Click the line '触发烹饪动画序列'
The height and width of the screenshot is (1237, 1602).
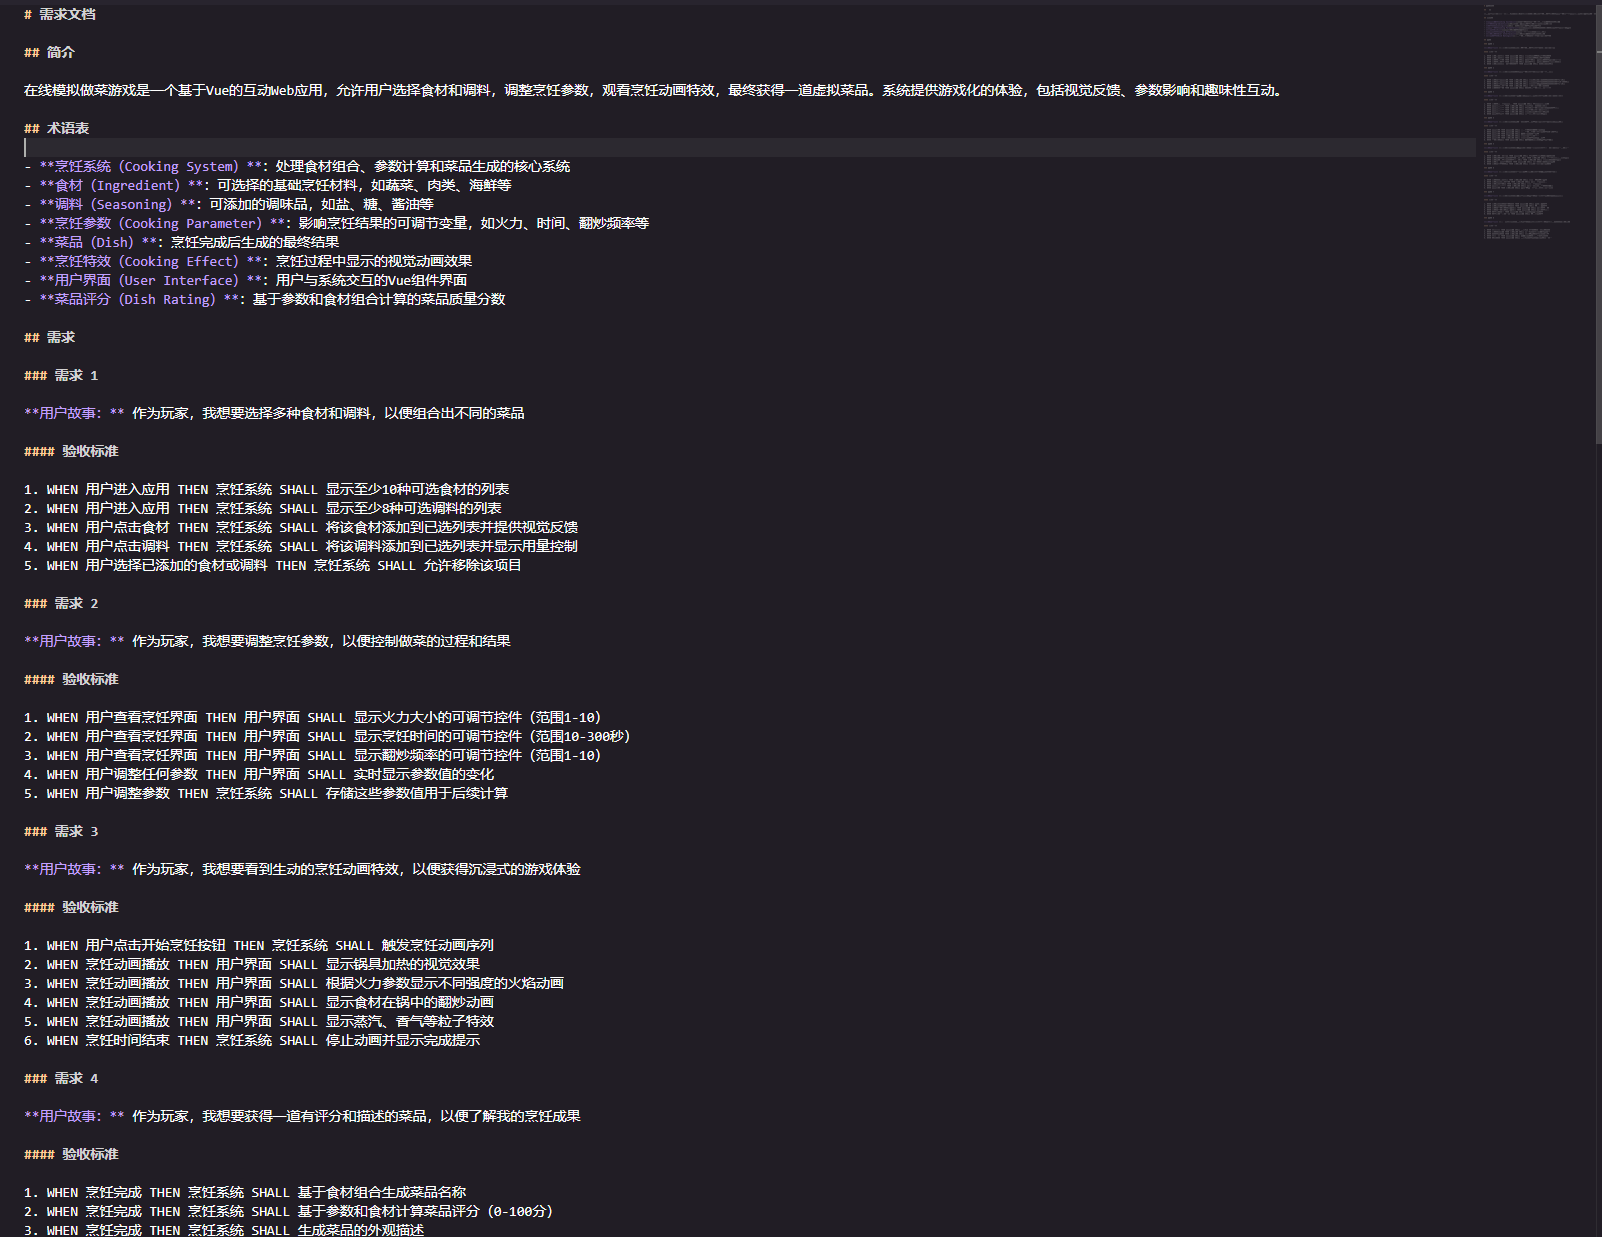point(259,945)
